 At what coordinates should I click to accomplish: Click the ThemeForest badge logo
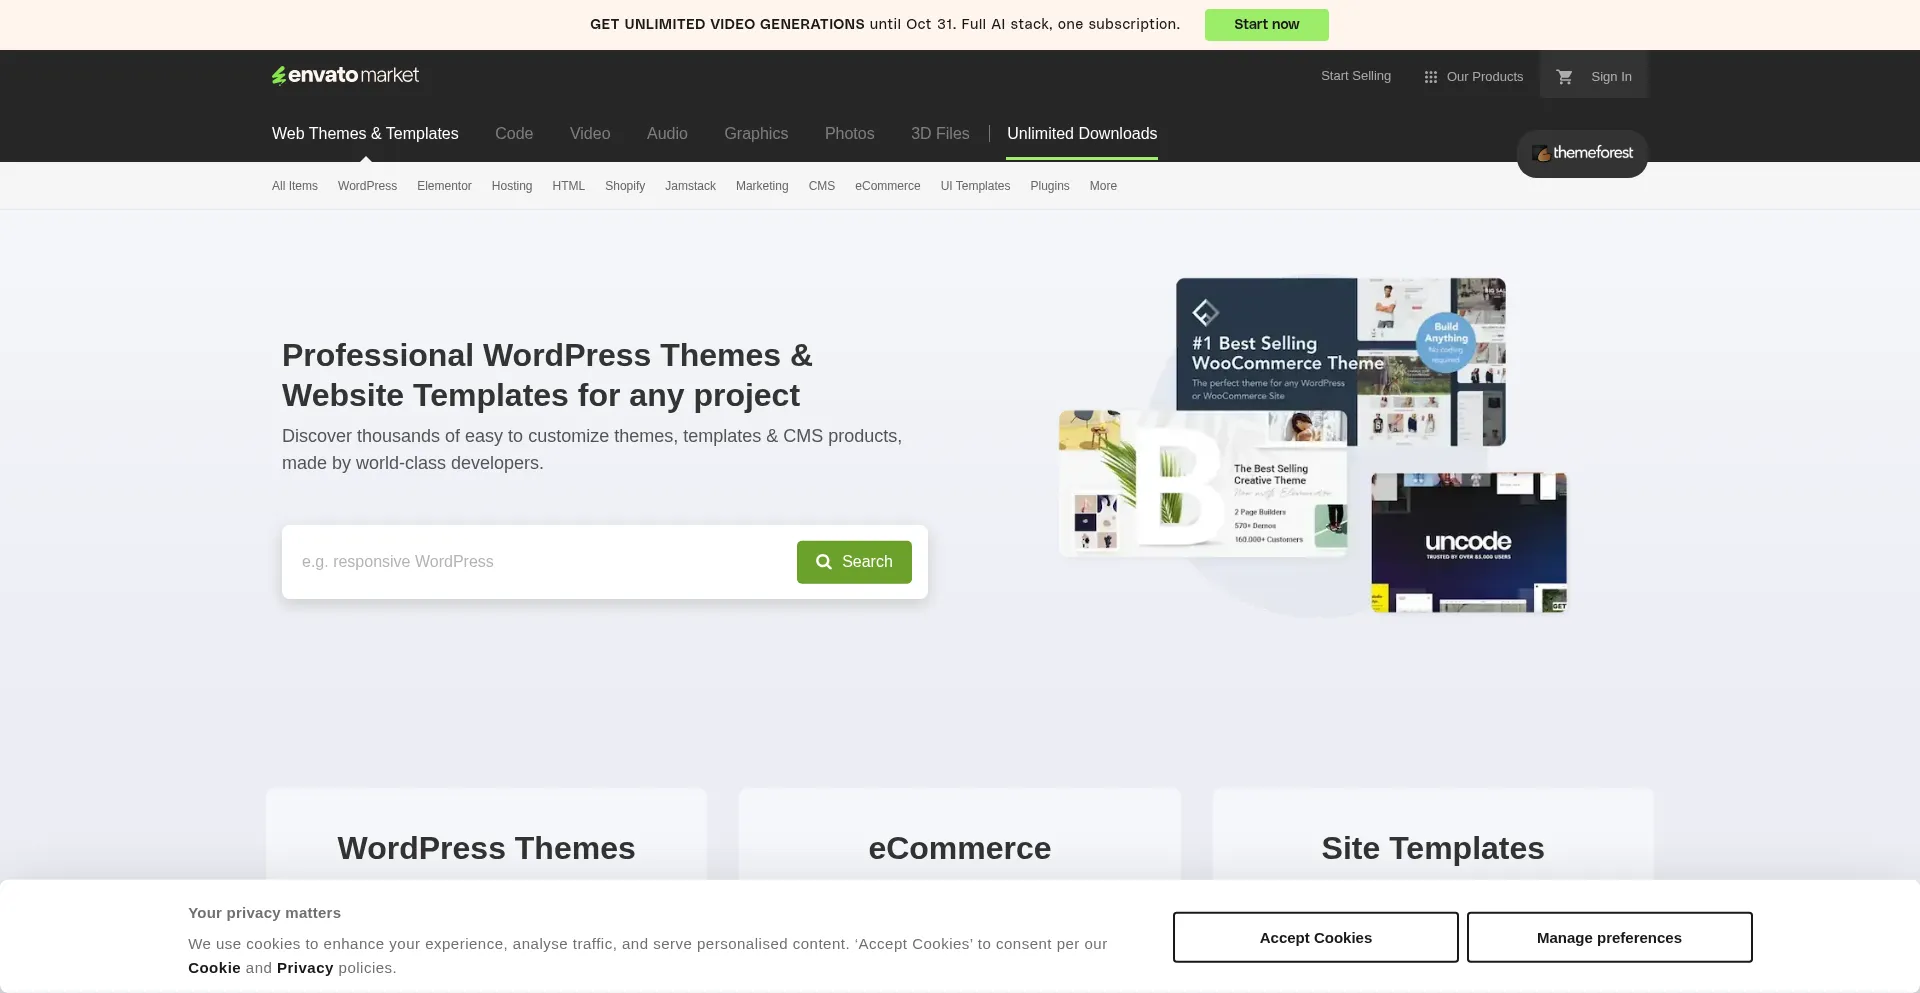(1582, 153)
